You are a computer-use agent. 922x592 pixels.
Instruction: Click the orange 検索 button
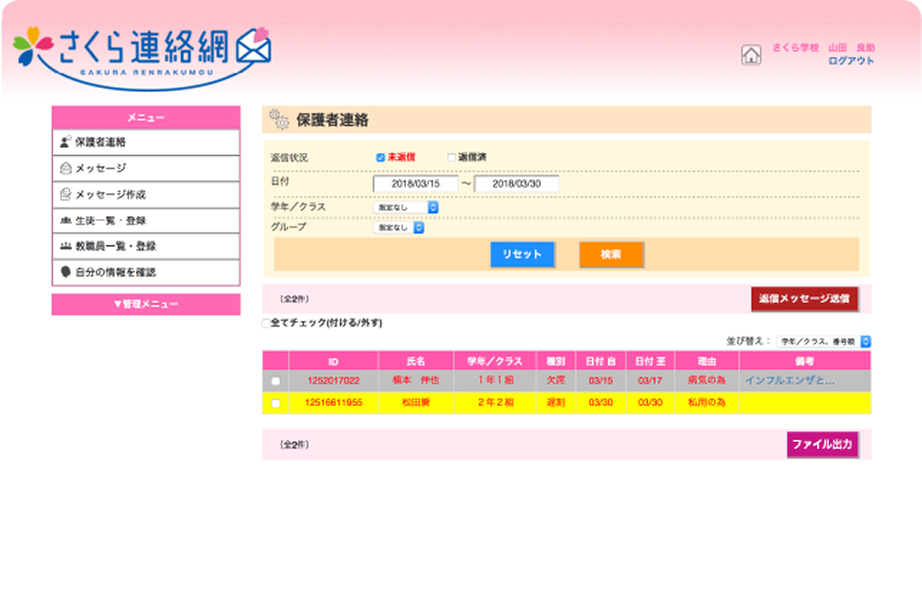[611, 254]
